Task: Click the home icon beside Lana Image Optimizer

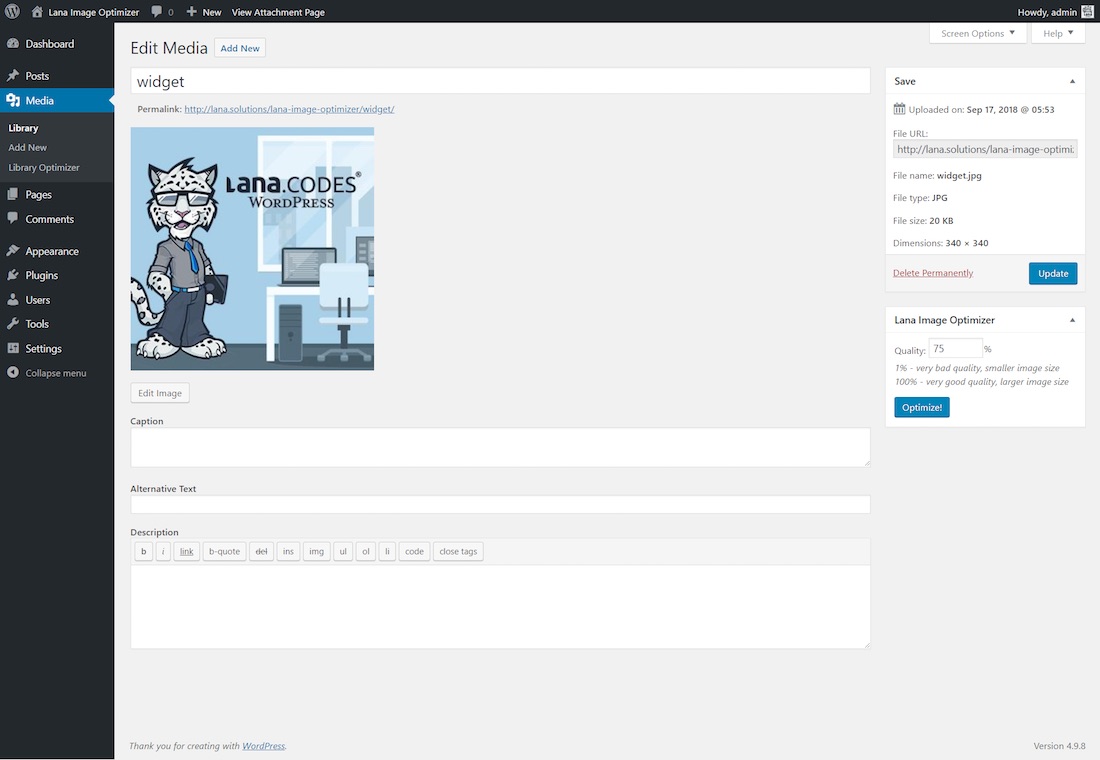Action: click(36, 11)
